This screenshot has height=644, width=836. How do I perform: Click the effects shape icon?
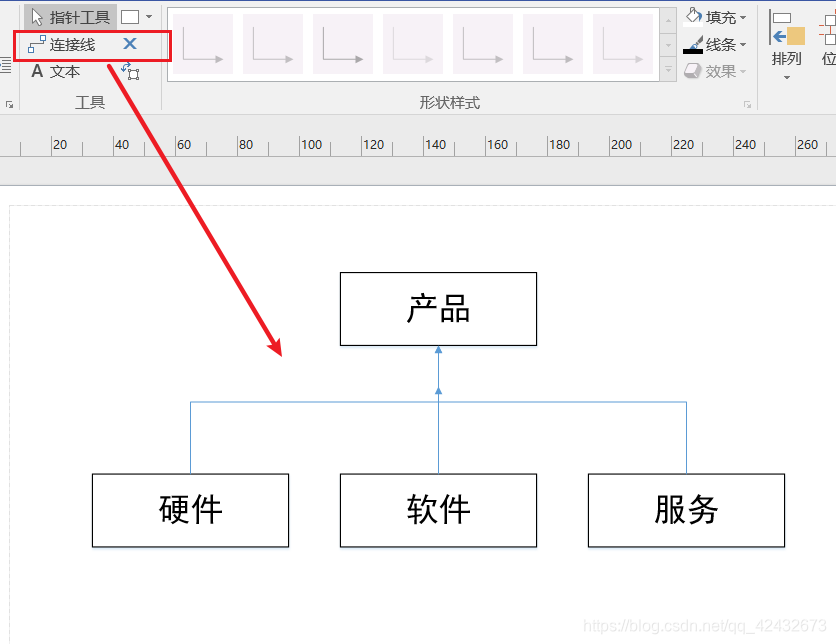[693, 70]
